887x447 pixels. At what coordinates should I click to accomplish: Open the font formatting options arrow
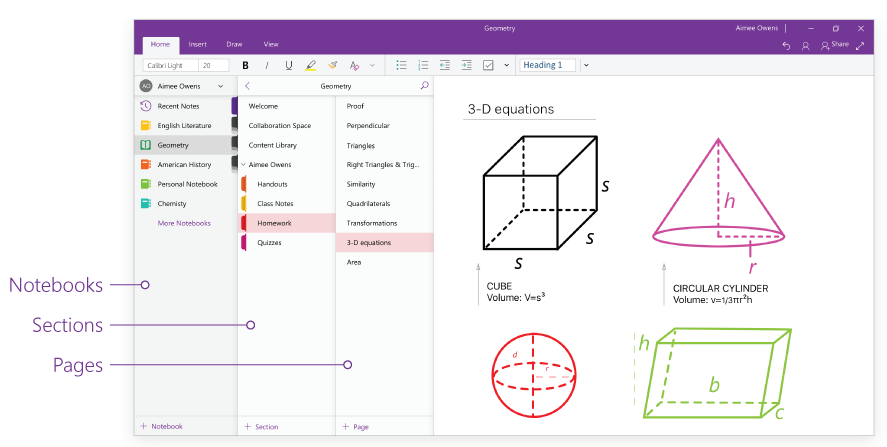(372, 66)
